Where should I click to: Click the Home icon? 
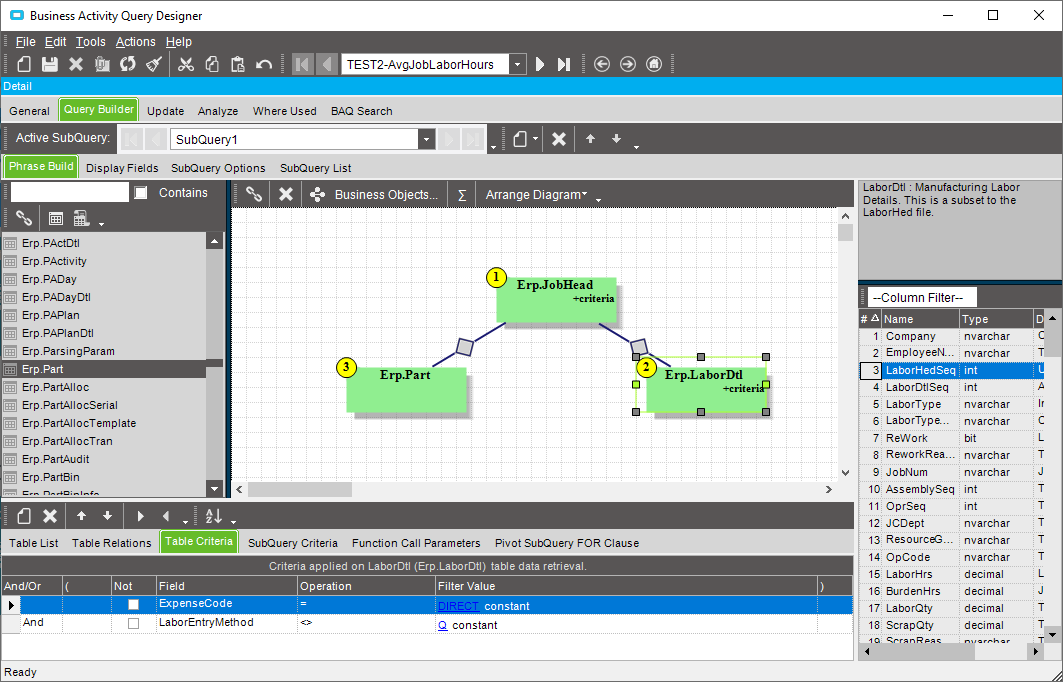tap(654, 64)
